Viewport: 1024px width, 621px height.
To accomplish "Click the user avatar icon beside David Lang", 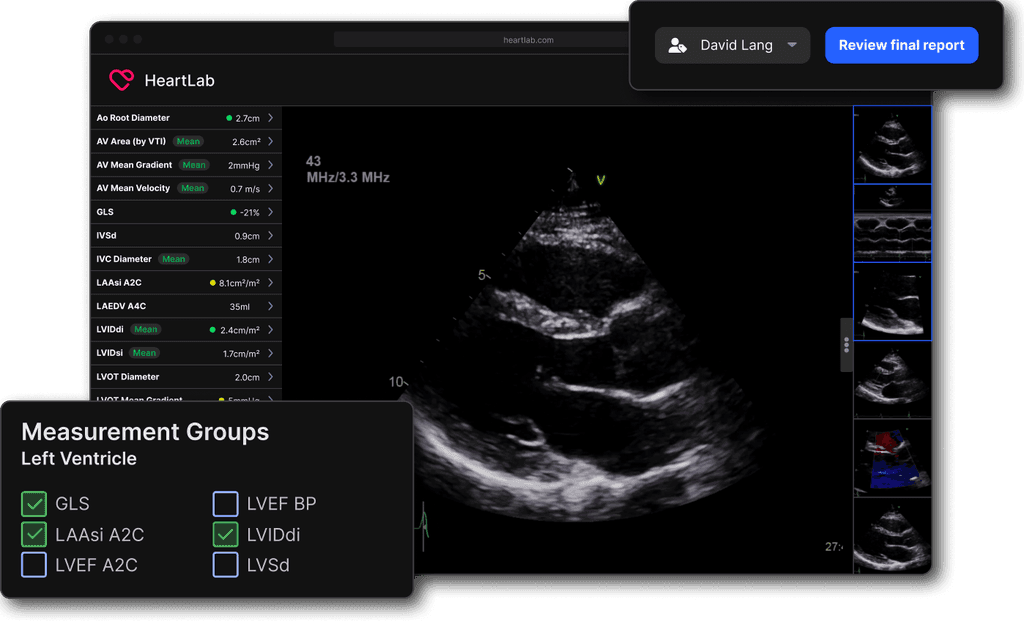I will 677,44.
